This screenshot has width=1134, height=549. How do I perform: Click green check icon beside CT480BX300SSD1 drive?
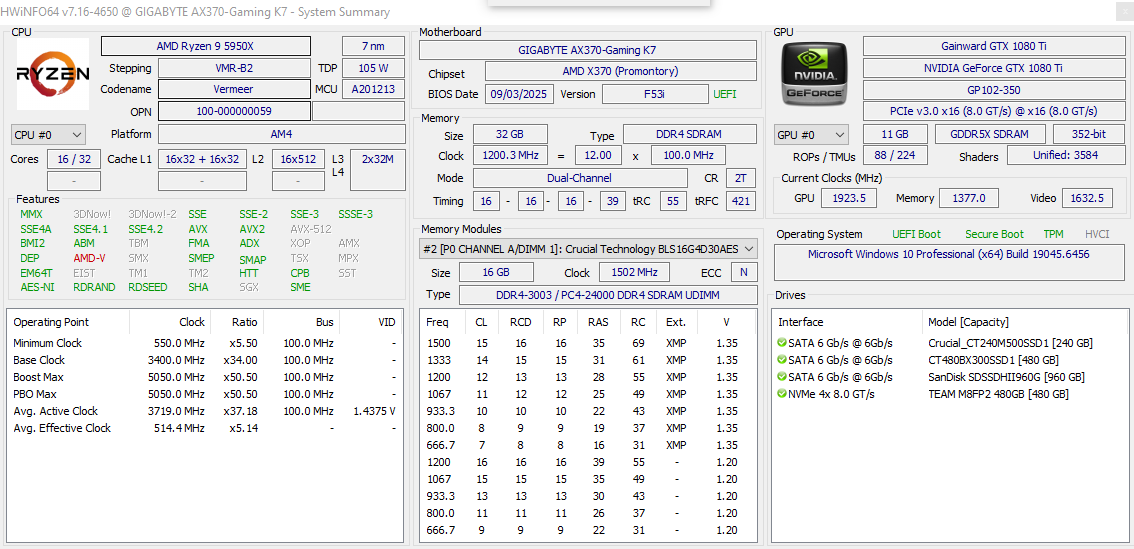782,359
